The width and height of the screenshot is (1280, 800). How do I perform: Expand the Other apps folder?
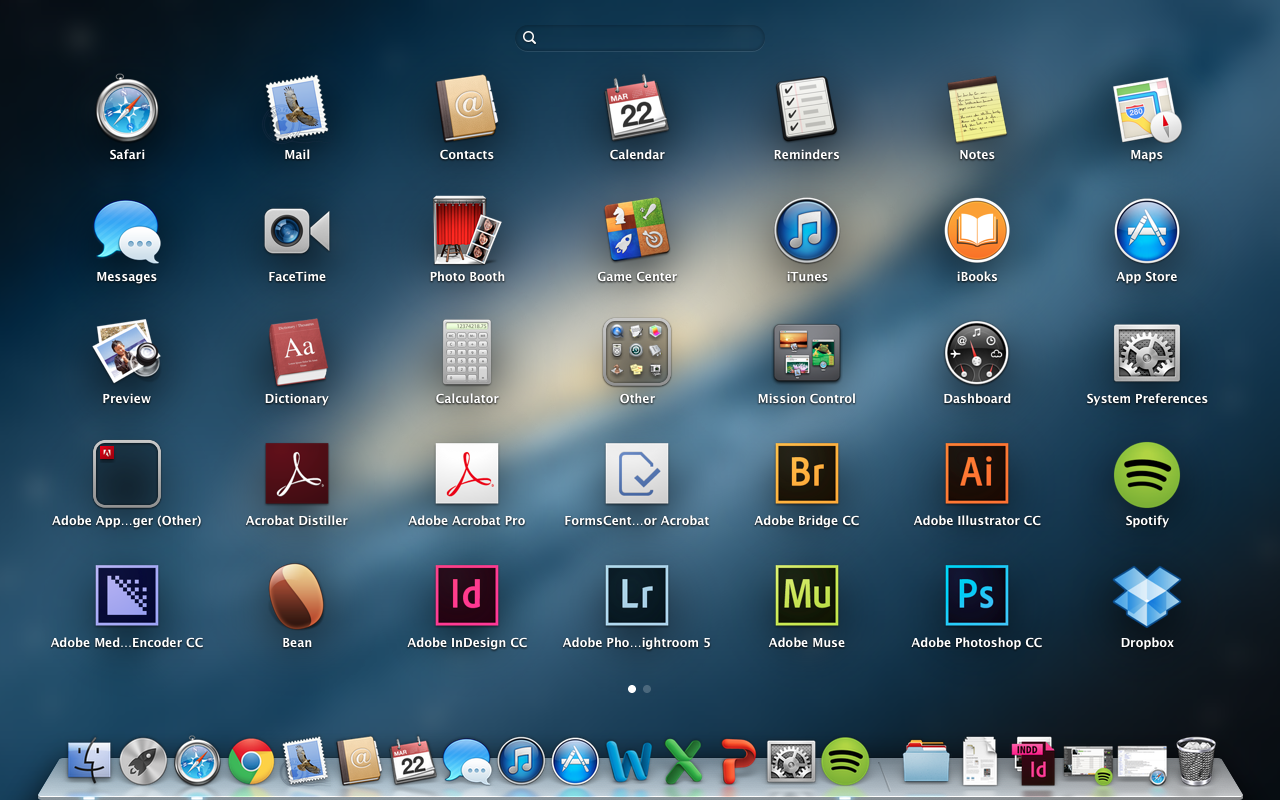pos(637,353)
